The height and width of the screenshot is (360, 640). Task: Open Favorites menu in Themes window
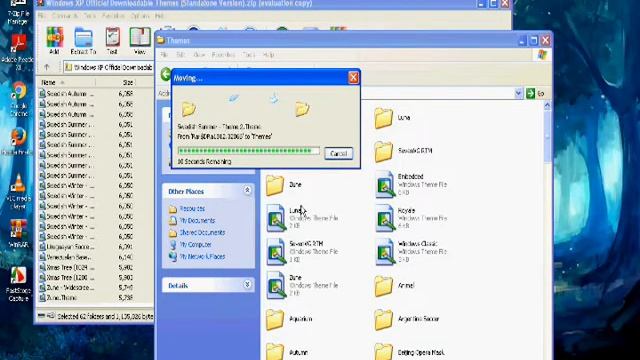223,55
